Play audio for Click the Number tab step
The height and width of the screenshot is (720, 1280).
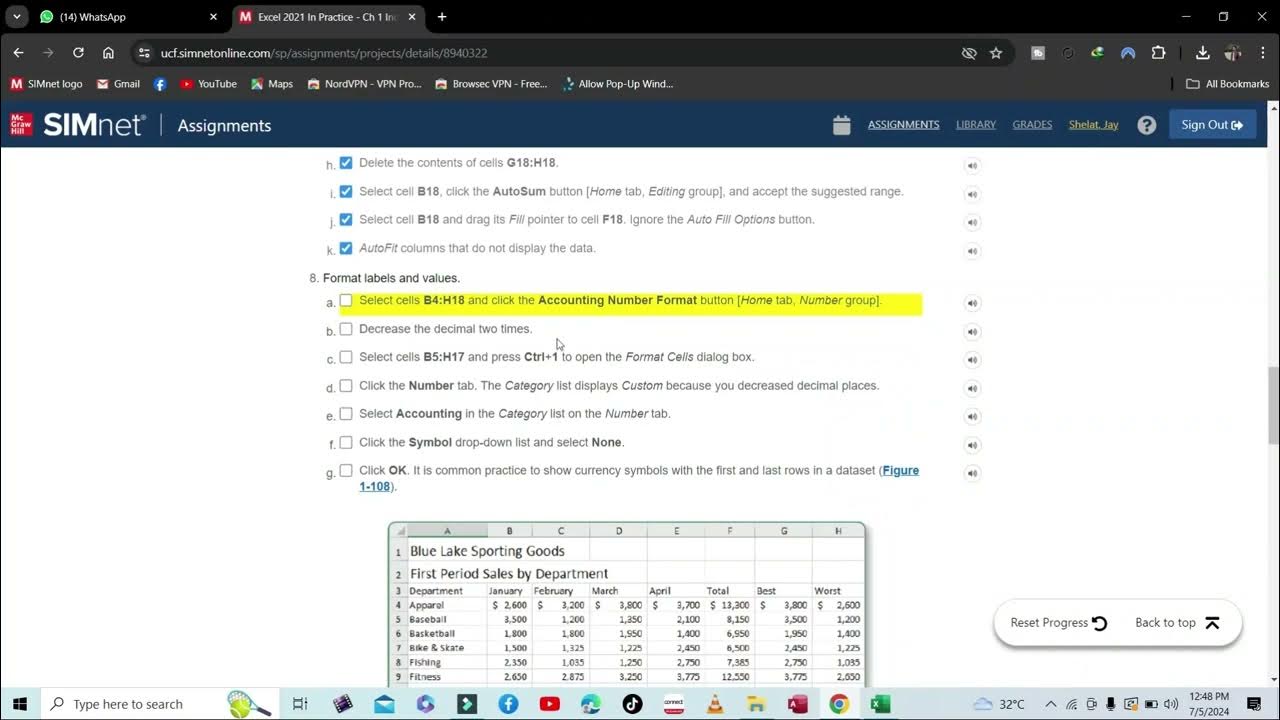tap(971, 388)
